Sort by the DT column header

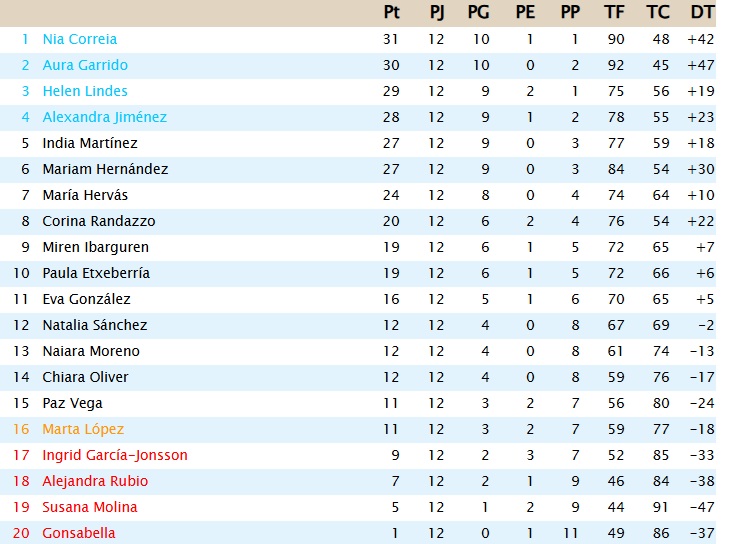[702, 12]
